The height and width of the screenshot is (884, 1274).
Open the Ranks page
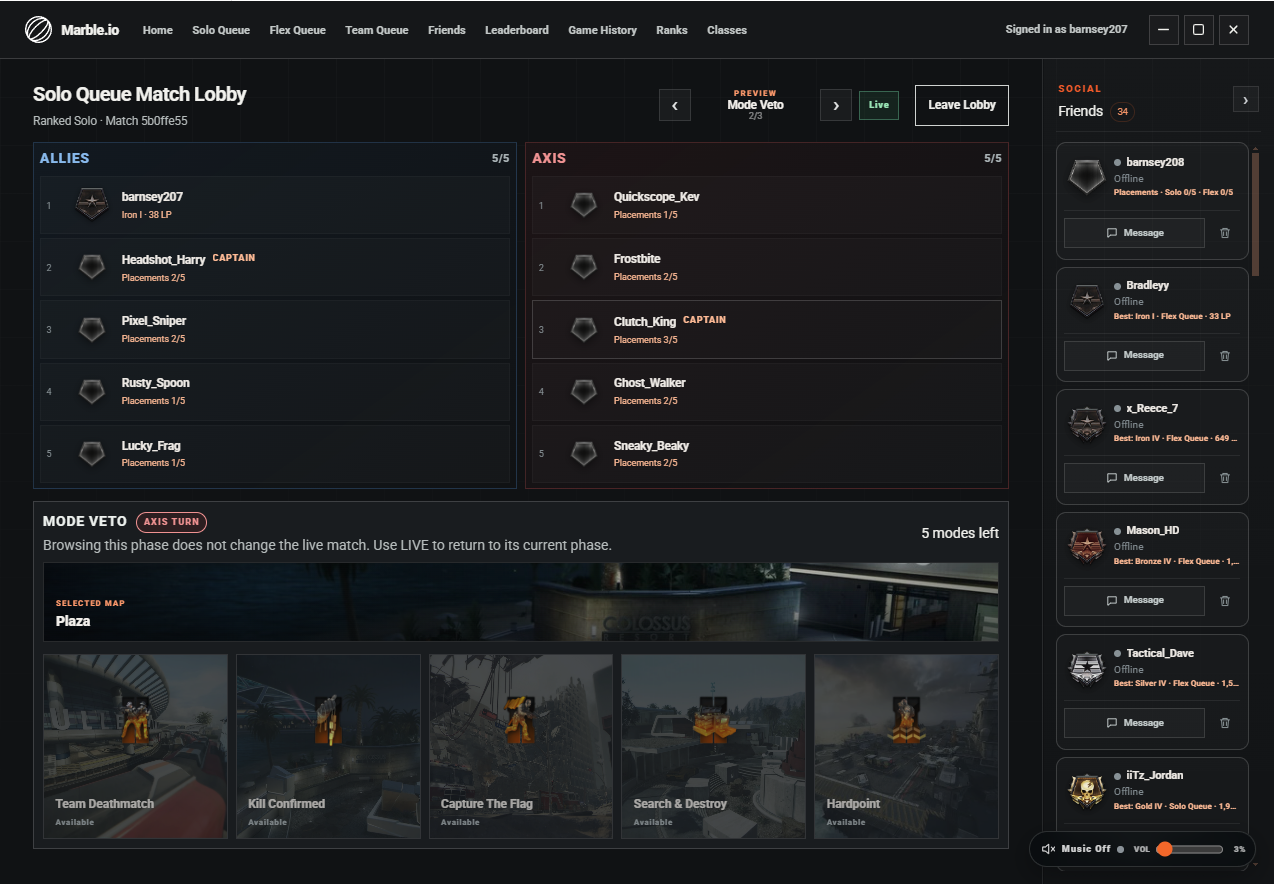coord(672,30)
